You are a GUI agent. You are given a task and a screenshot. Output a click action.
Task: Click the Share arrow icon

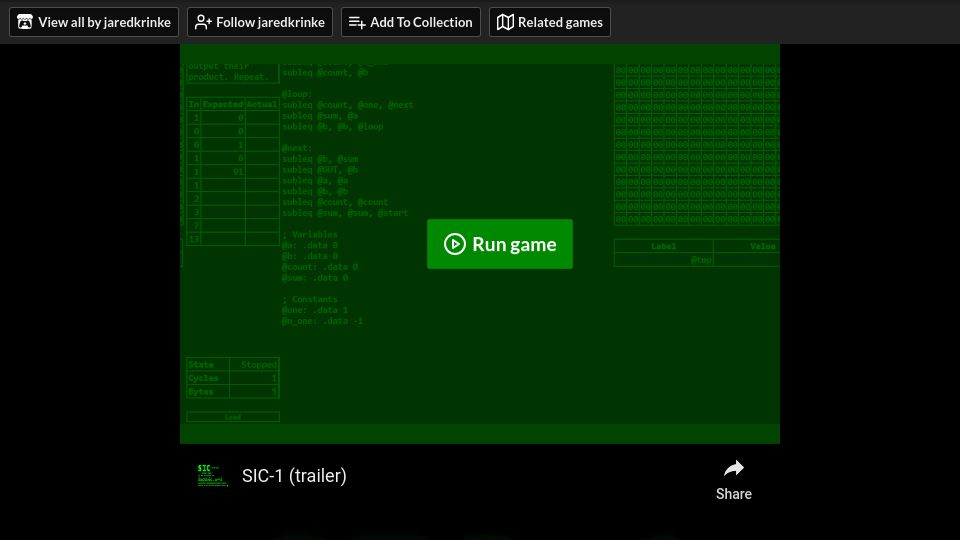733,469
